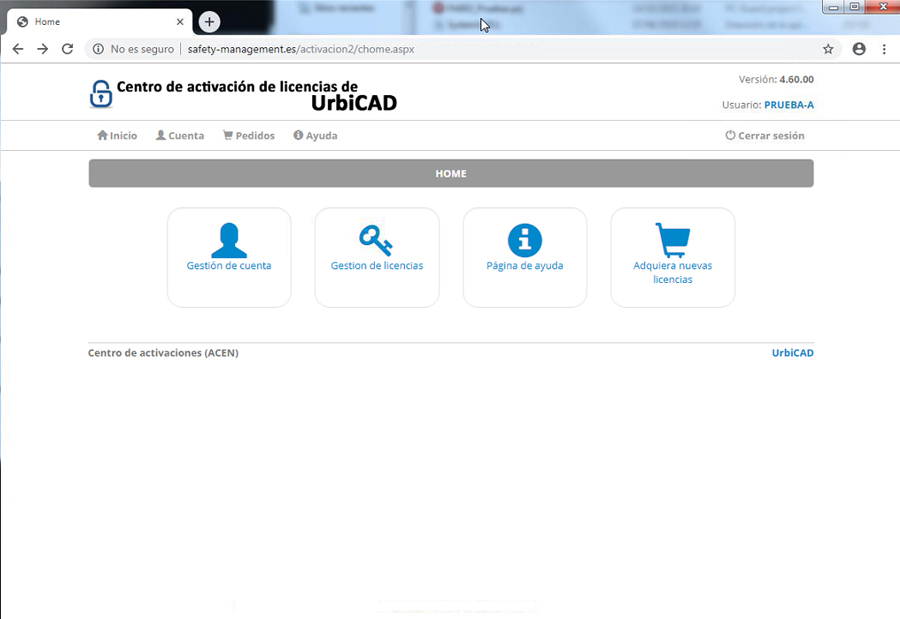The image size is (900, 619).
Task: Bookmark this page with the star icon
Action: point(828,49)
